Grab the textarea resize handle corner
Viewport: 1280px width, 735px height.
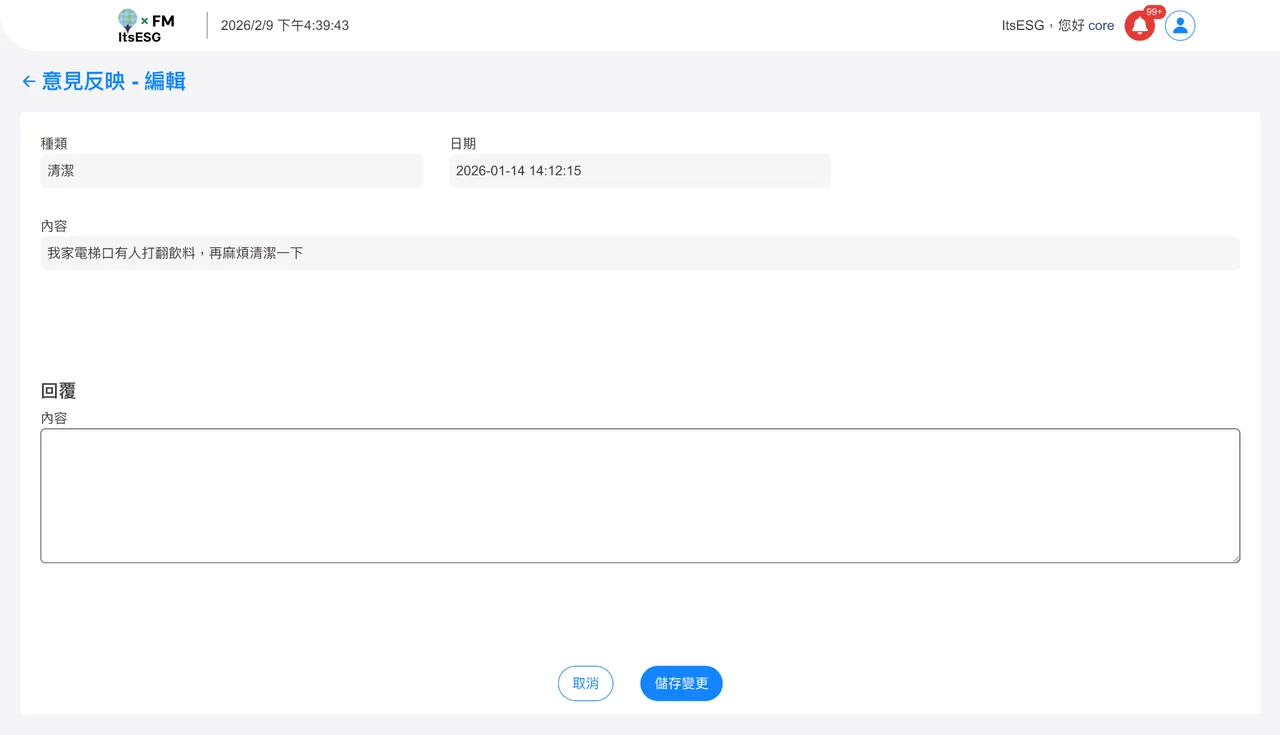(1235, 558)
